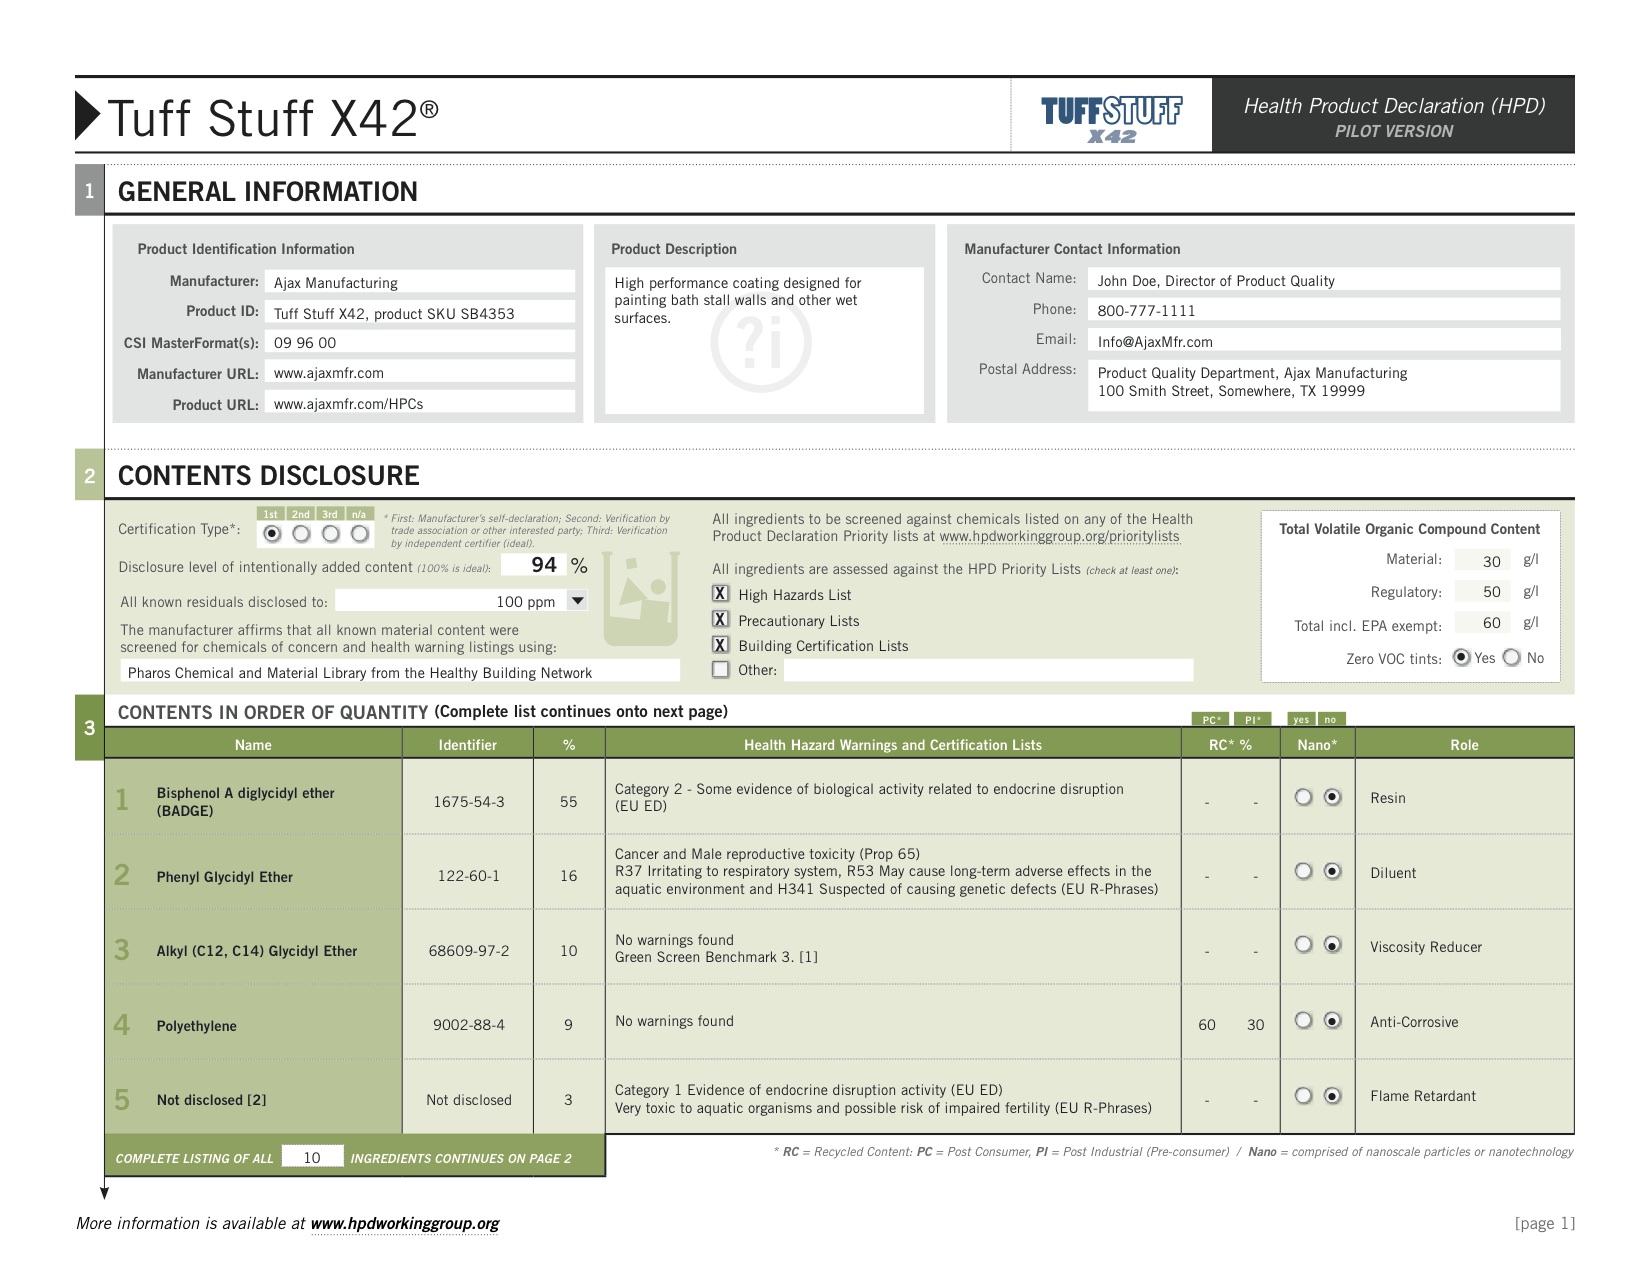Click the PC* header badge above RC column
This screenshot has width=1651, height=1275.
1212,718
